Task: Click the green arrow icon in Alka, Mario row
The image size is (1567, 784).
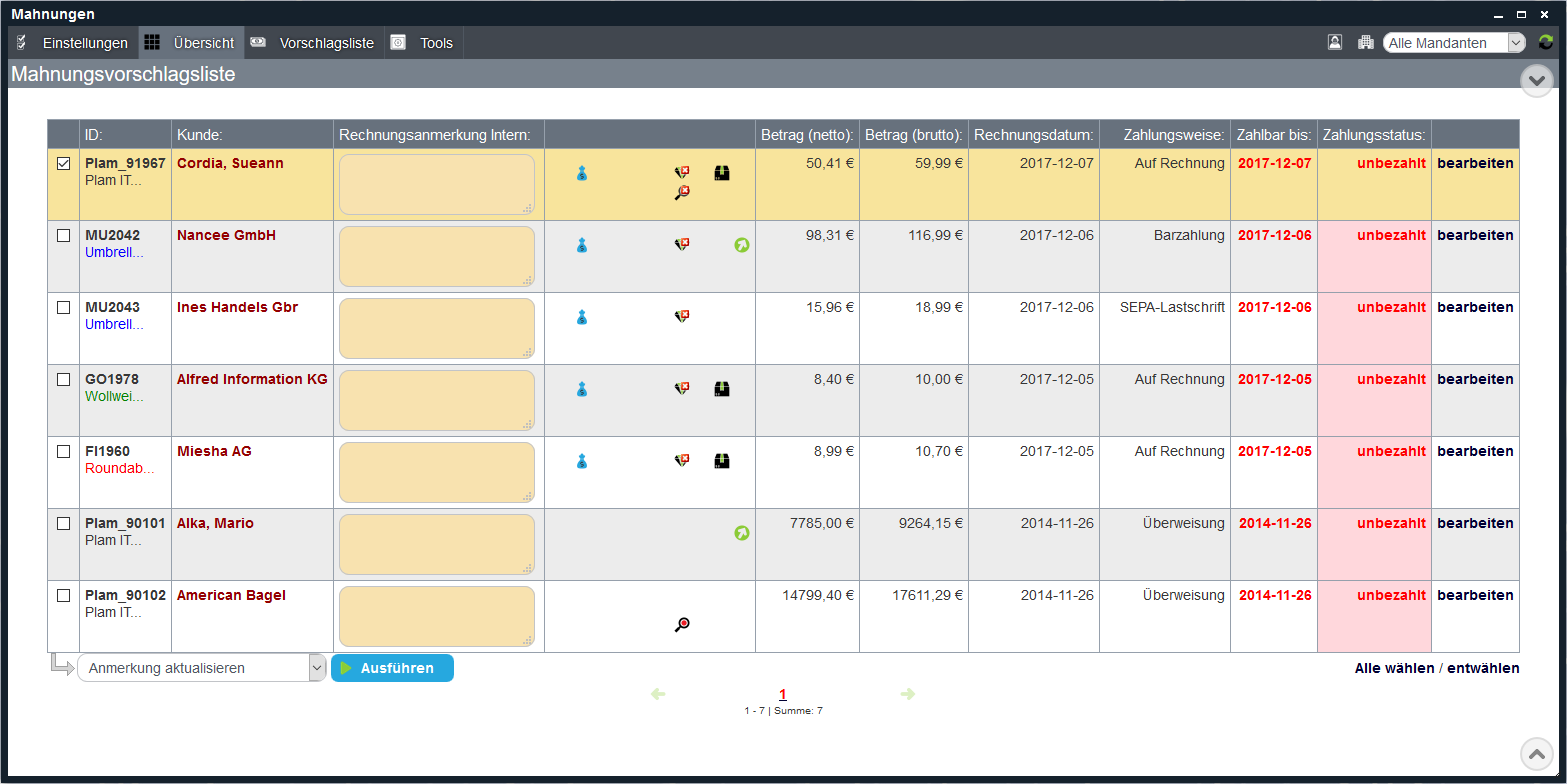Action: [741, 533]
